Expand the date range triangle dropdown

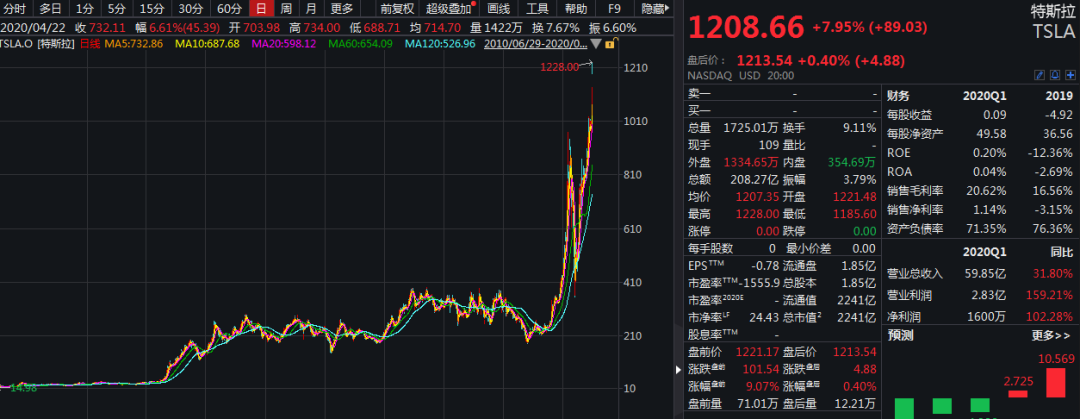click(x=597, y=45)
